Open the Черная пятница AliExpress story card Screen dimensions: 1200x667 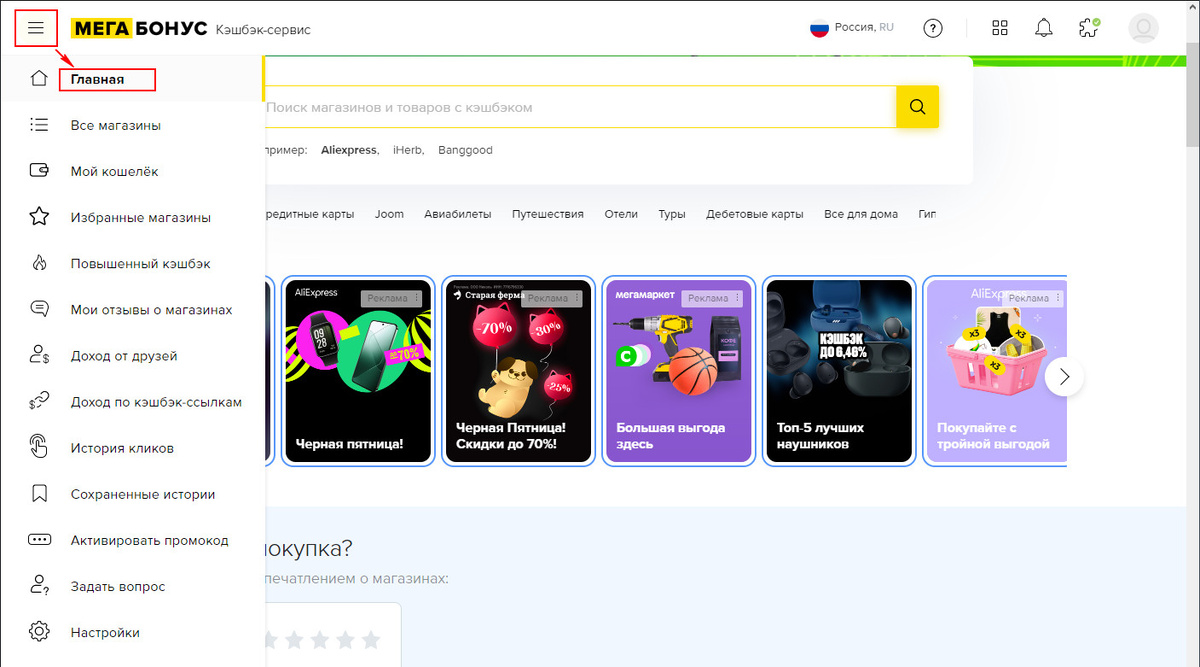coord(358,371)
